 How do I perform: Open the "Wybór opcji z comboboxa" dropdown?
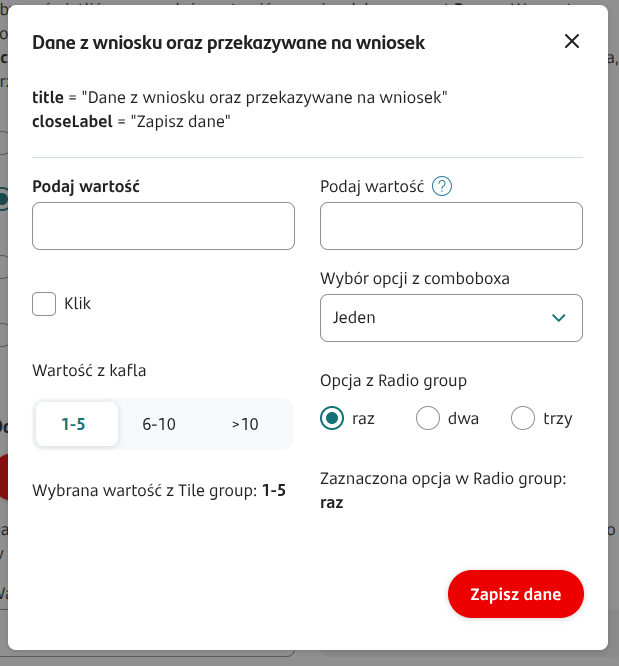tap(450, 318)
